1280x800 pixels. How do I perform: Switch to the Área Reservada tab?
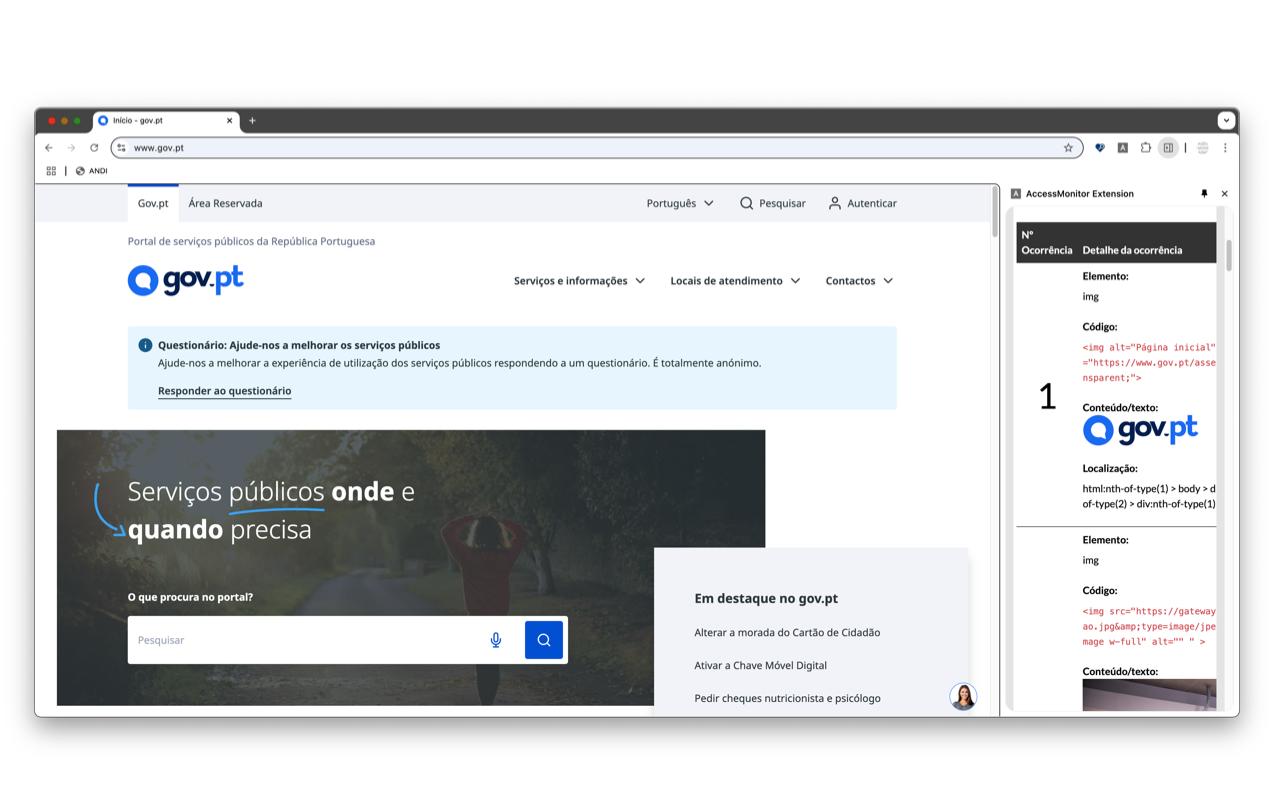225,203
